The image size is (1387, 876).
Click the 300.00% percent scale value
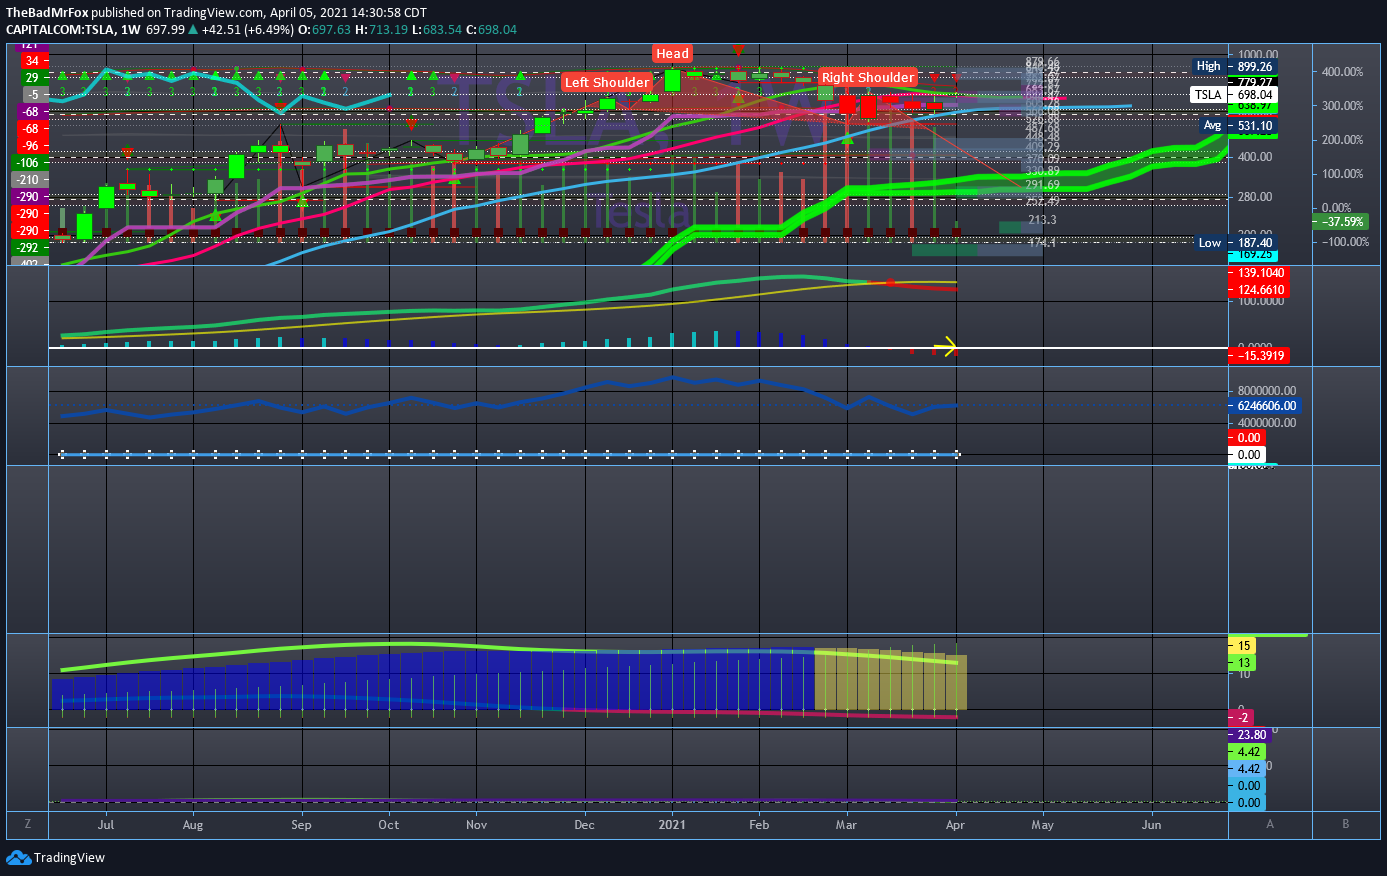[x=1342, y=106]
